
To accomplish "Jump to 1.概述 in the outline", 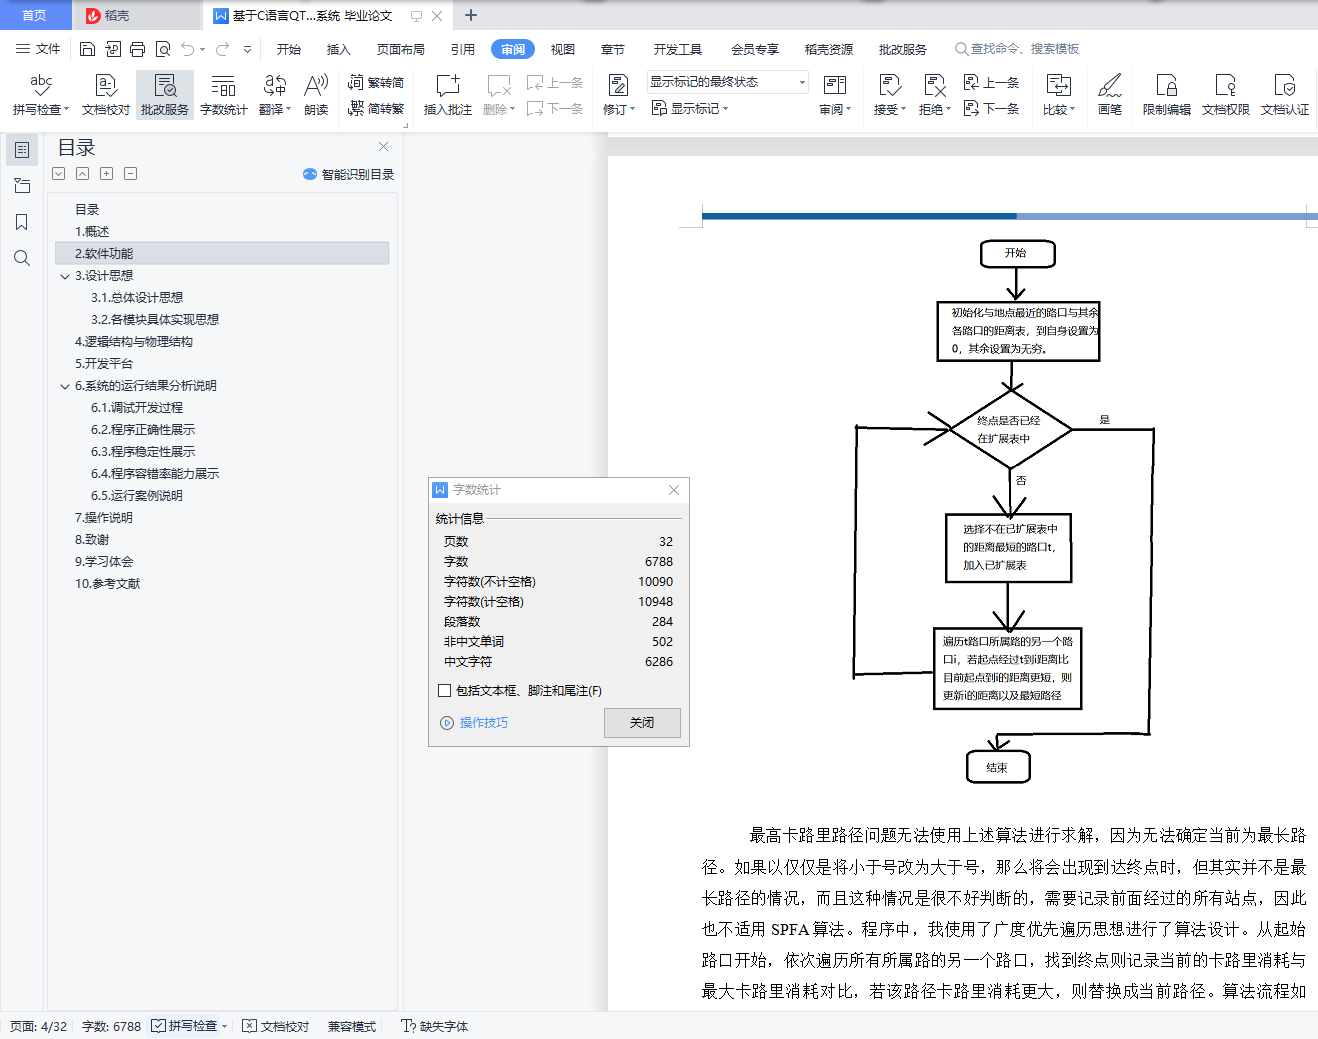I will (x=92, y=232).
